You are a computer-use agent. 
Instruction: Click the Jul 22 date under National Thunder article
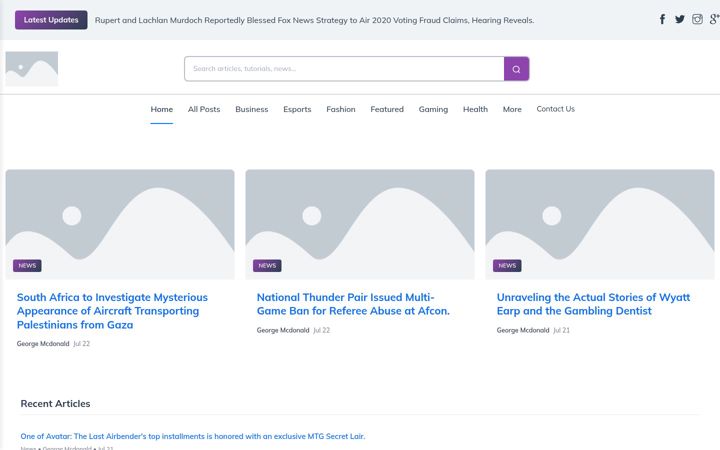pos(321,330)
